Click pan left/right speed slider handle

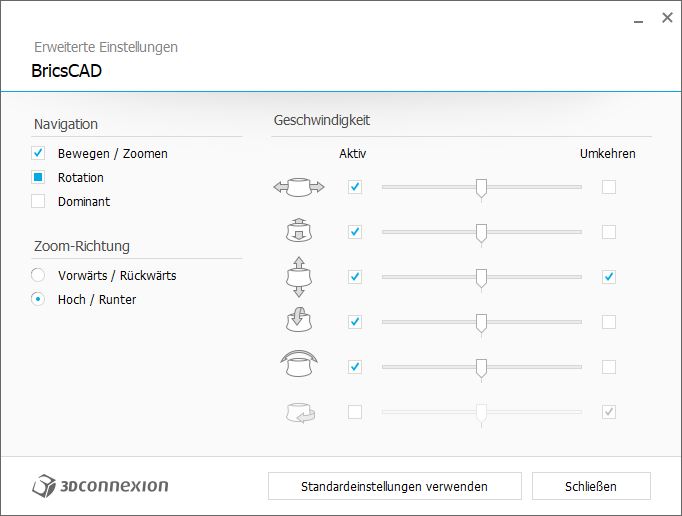481,188
